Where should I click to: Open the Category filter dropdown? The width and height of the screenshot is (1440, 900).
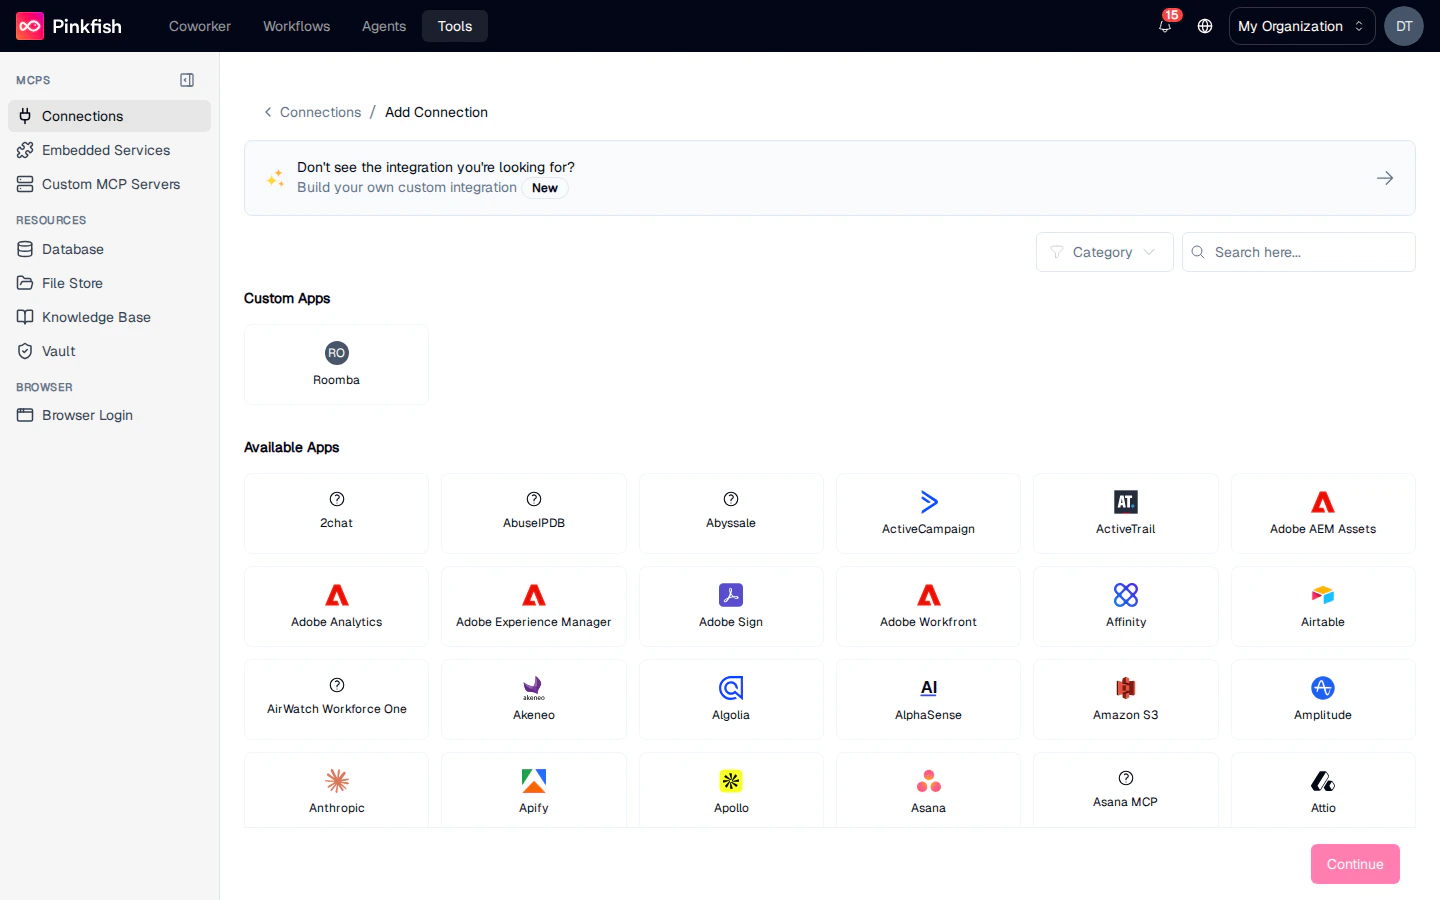(x=1104, y=252)
